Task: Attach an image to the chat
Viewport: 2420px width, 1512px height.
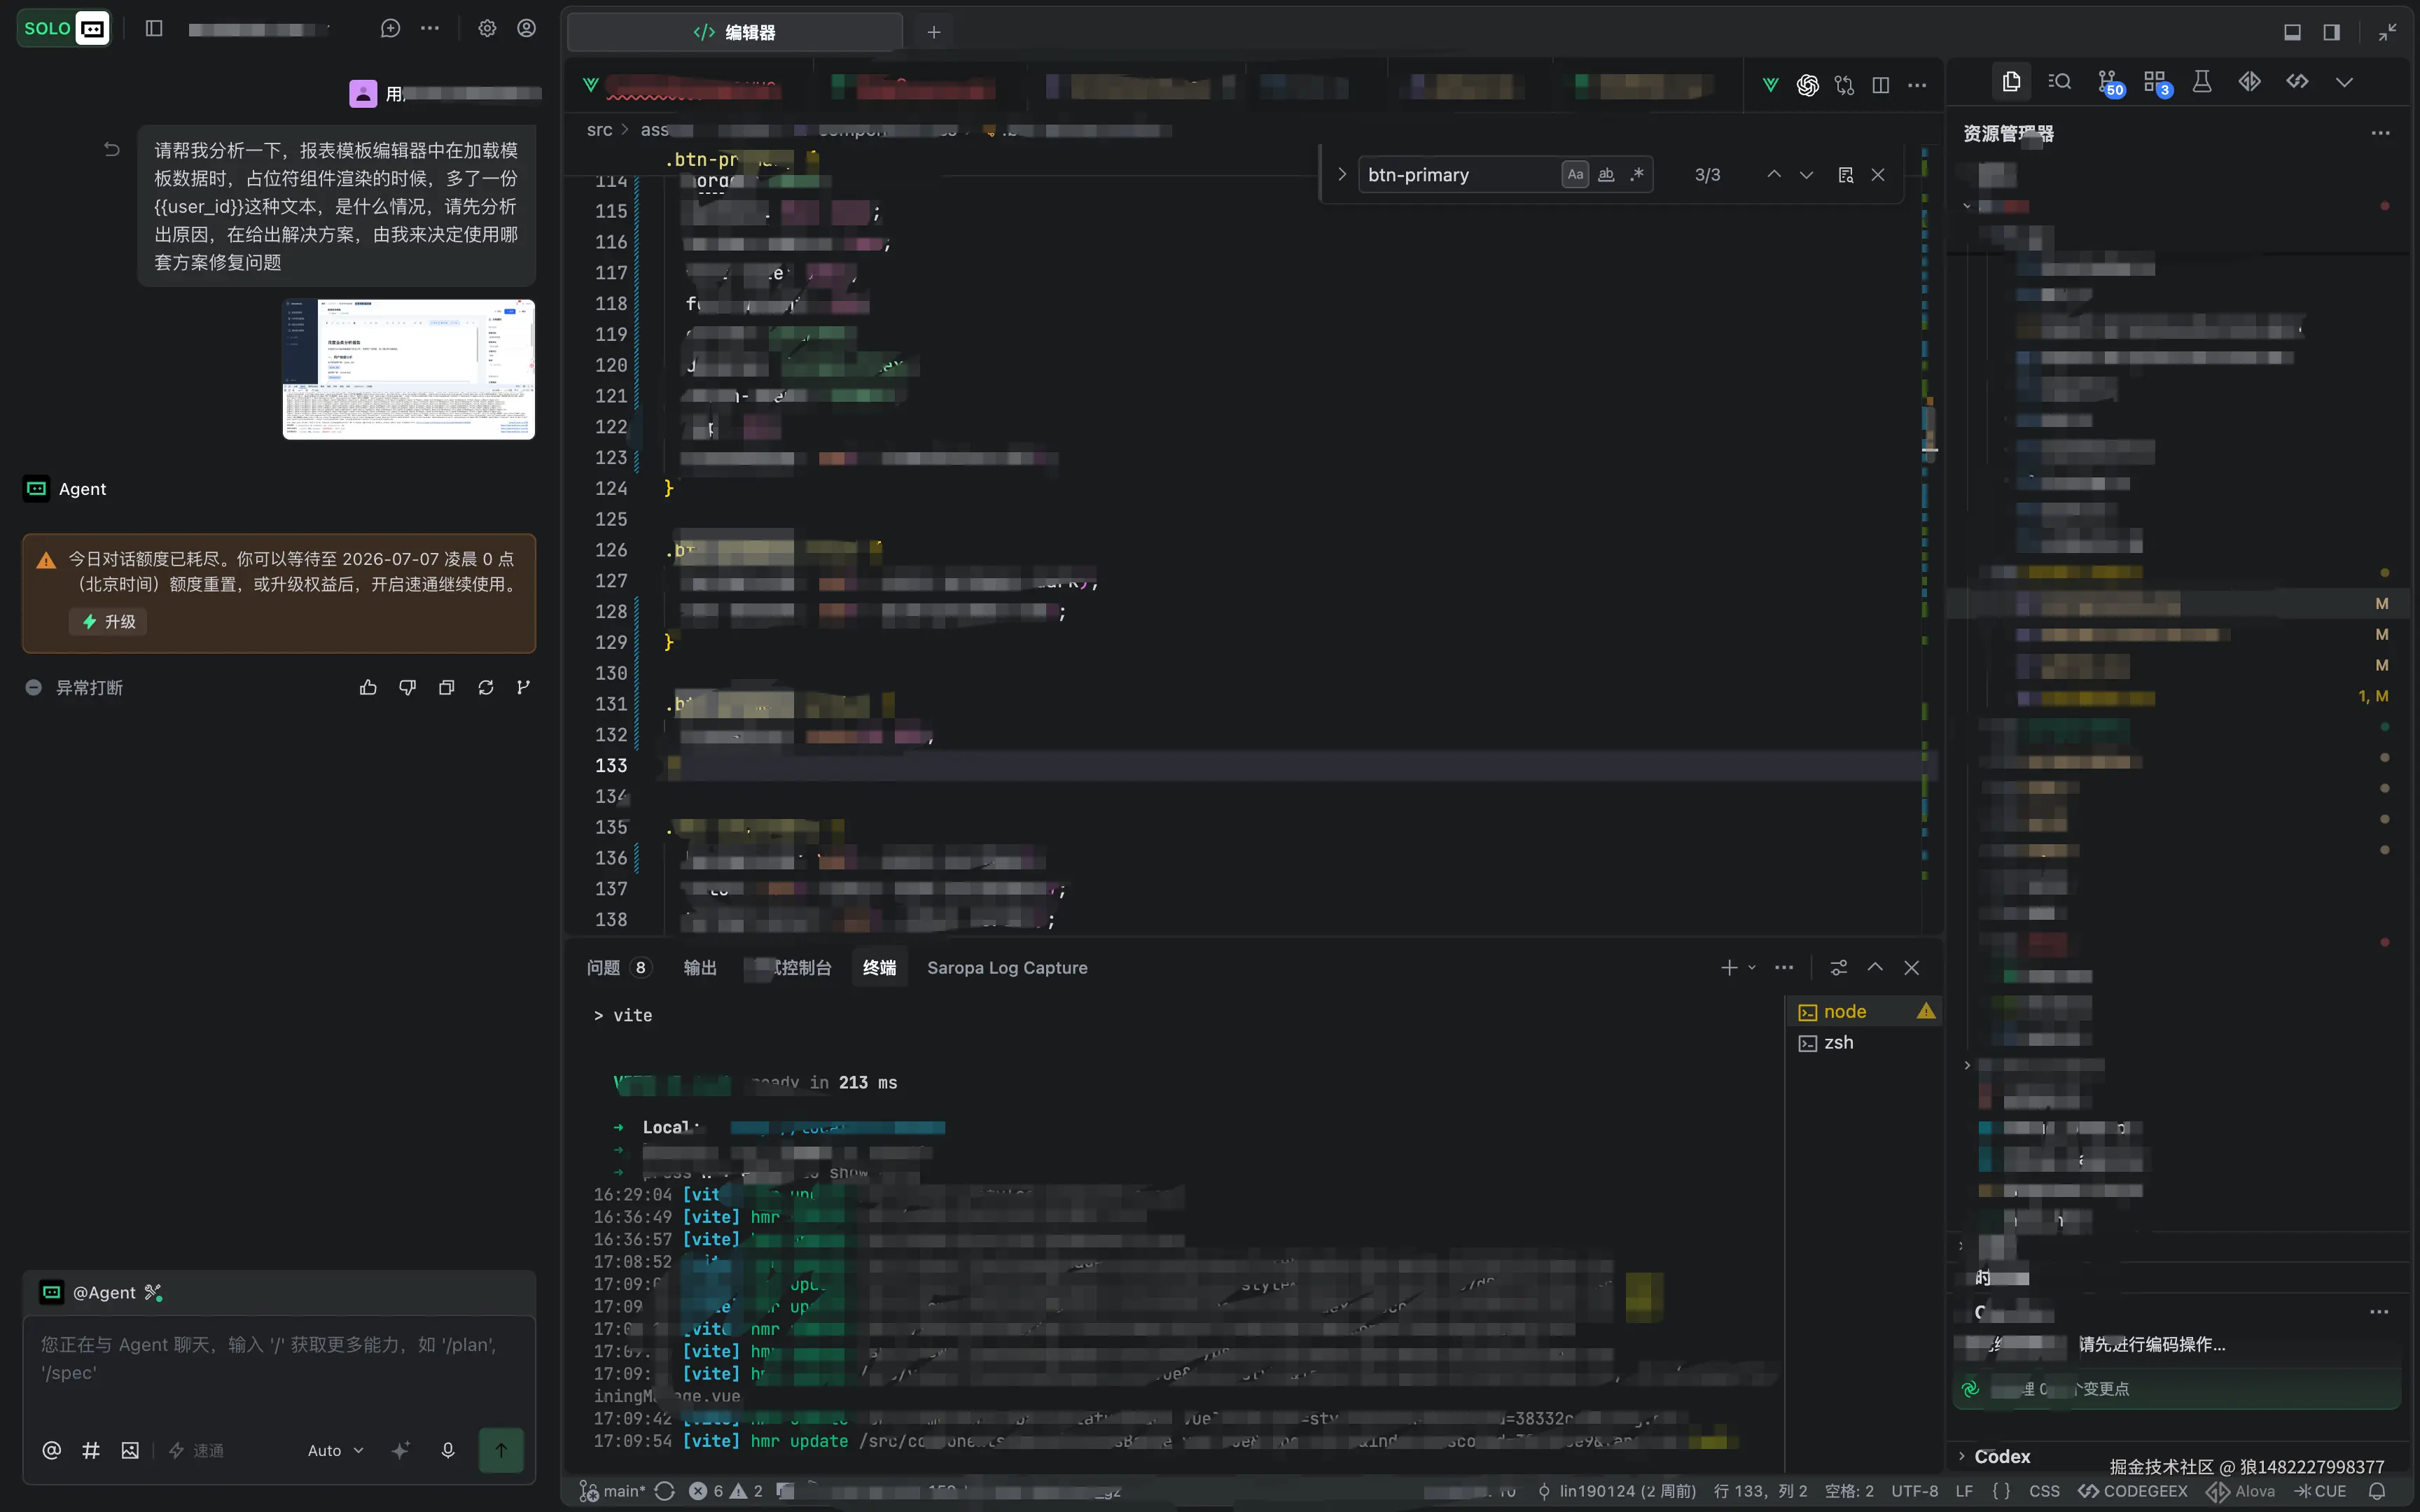Action: click(130, 1450)
